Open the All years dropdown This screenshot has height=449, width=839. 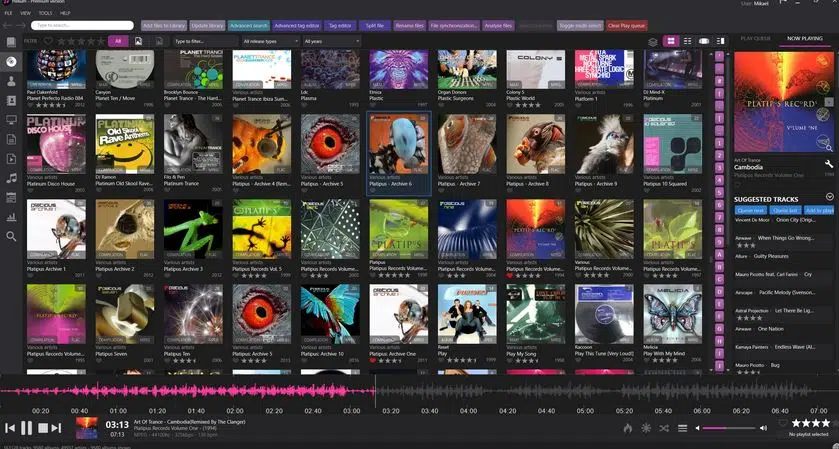click(332, 41)
